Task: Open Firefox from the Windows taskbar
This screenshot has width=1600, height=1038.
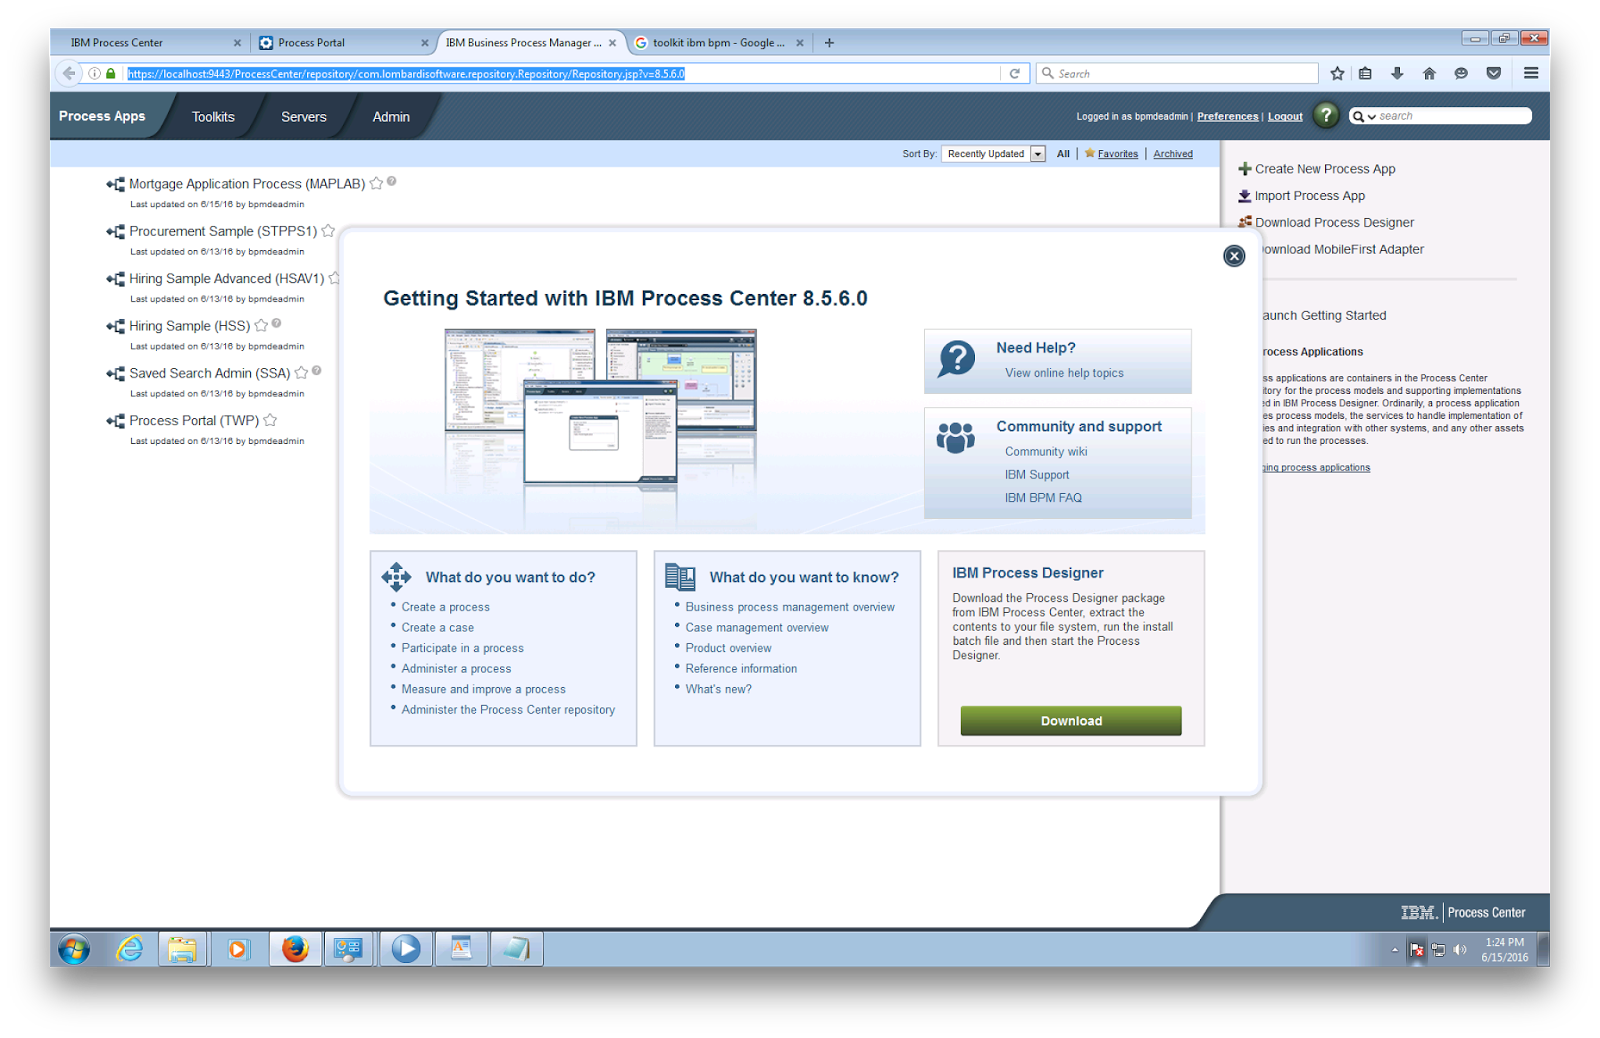Action: (x=295, y=948)
